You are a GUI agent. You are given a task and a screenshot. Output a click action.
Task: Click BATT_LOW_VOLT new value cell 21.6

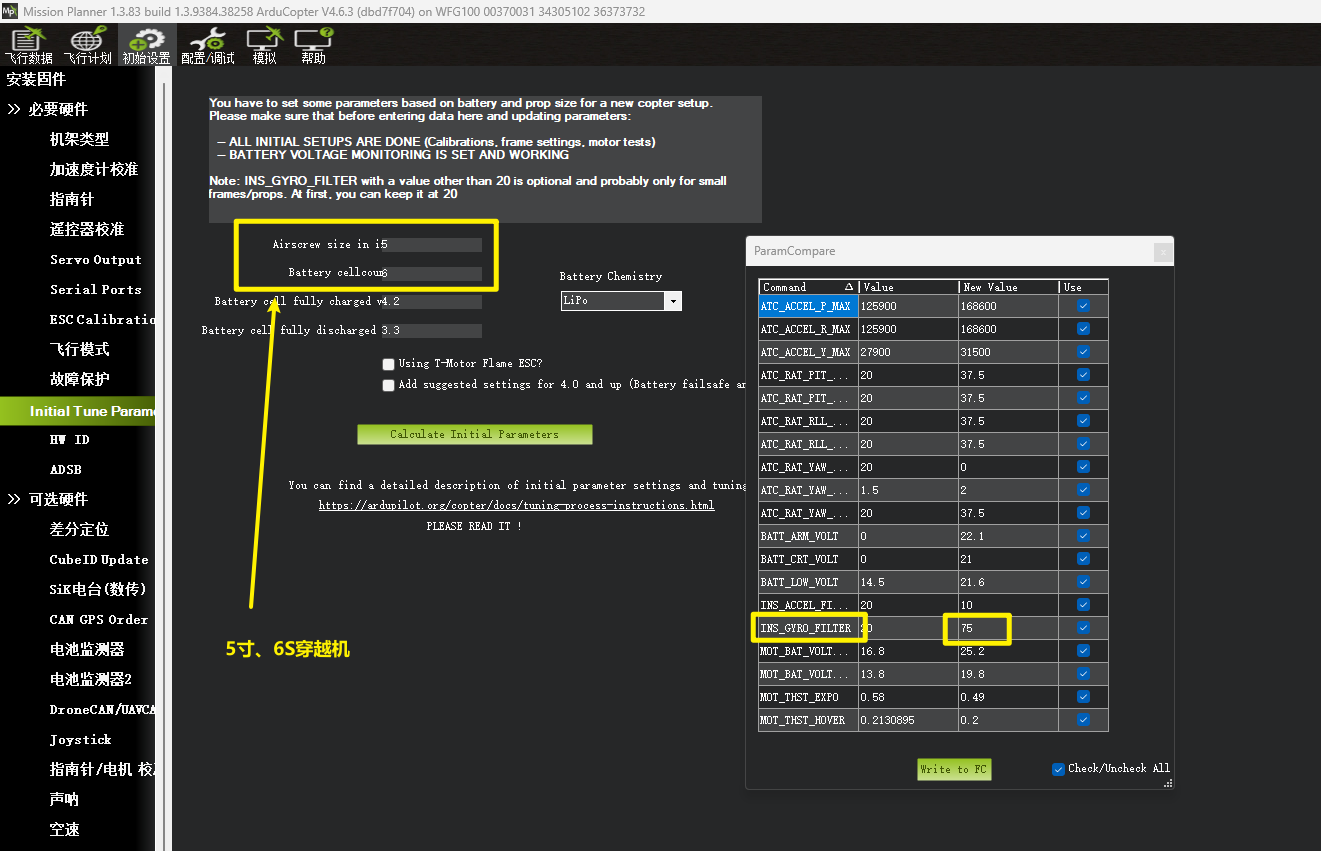(x=1008, y=582)
